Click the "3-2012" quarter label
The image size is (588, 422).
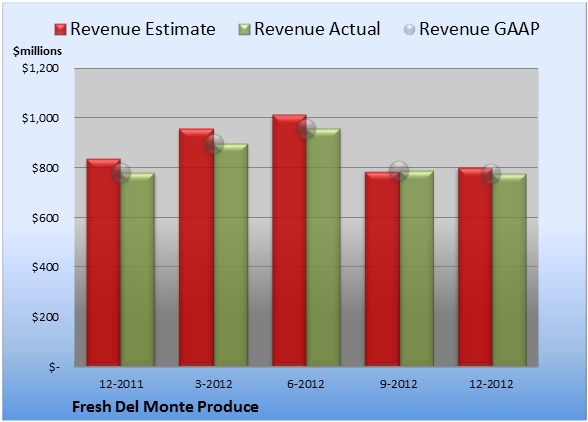click(x=214, y=384)
